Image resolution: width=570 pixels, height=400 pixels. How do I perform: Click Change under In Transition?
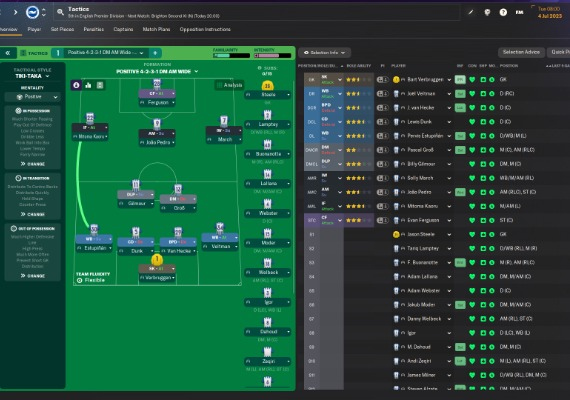(x=33, y=214)
